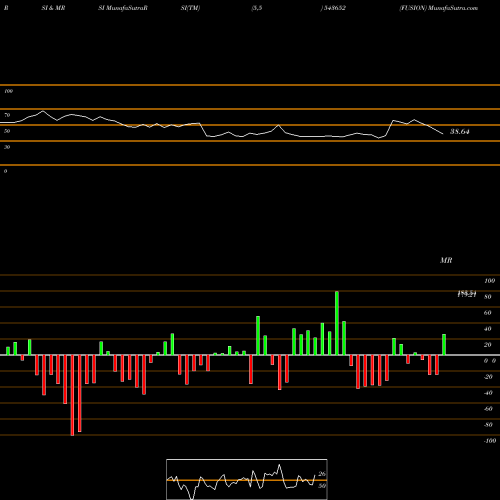
Task: Click the -100 label on the MR axis
Action: click(x=490, y=441)
